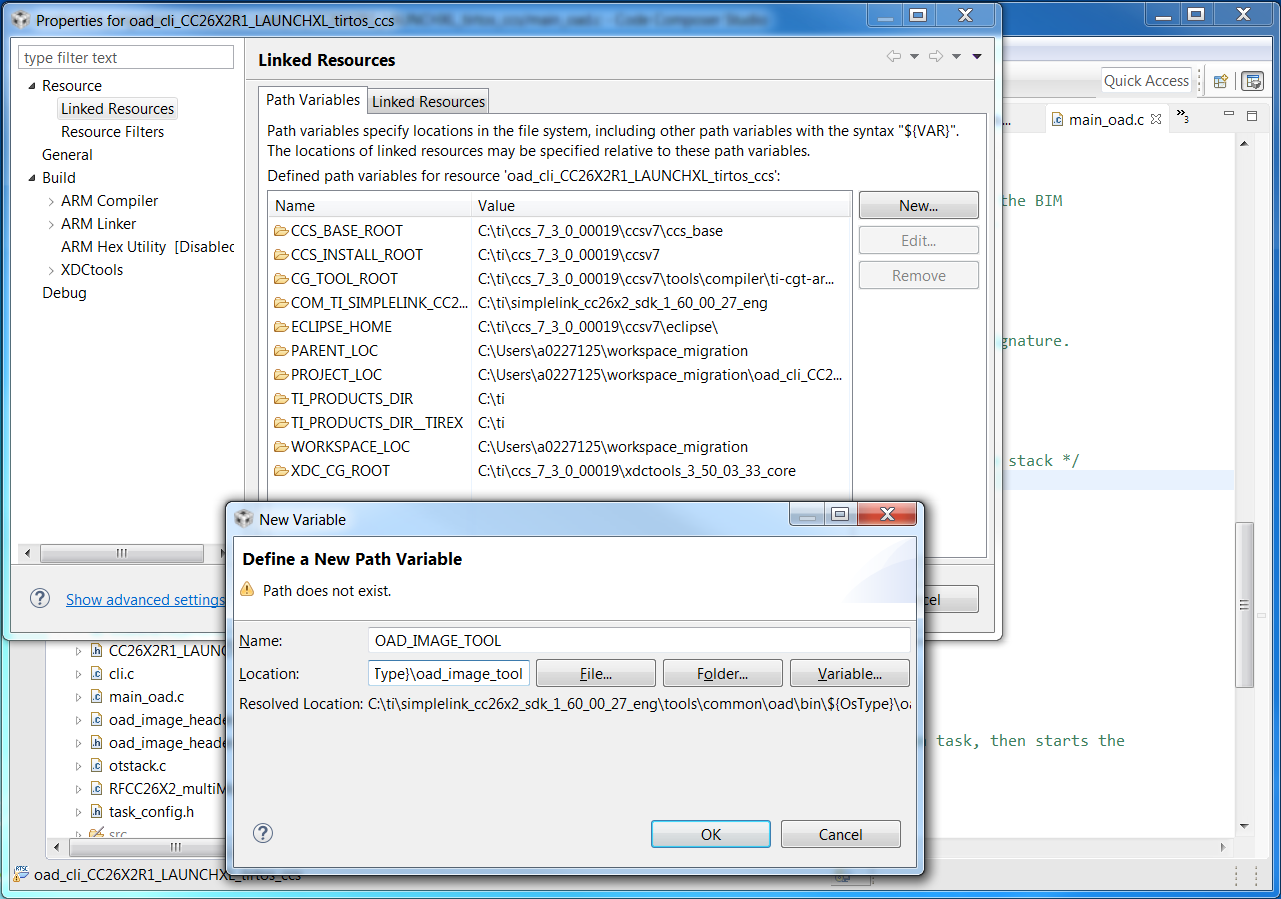Viewport: 1281px width, 899px height.
Task: Click the Name column header
Action: point(370,206)
